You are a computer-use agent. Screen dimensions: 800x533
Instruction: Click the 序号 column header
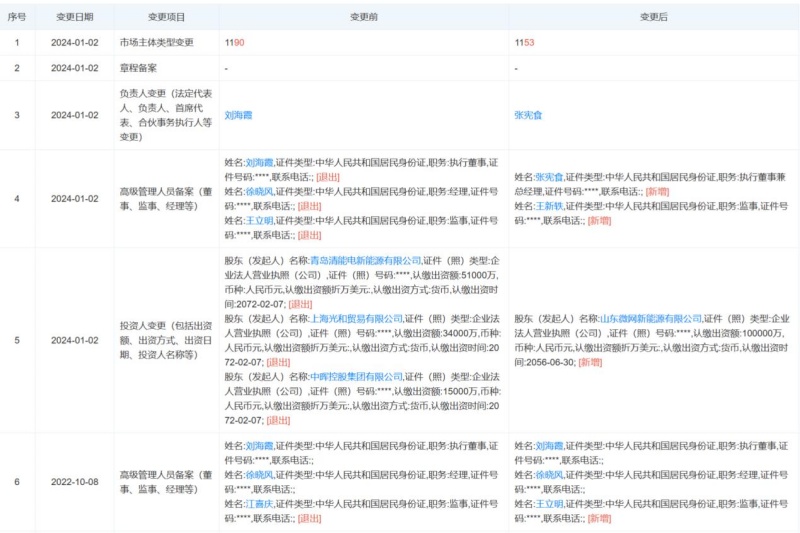[x=16, y=17]
